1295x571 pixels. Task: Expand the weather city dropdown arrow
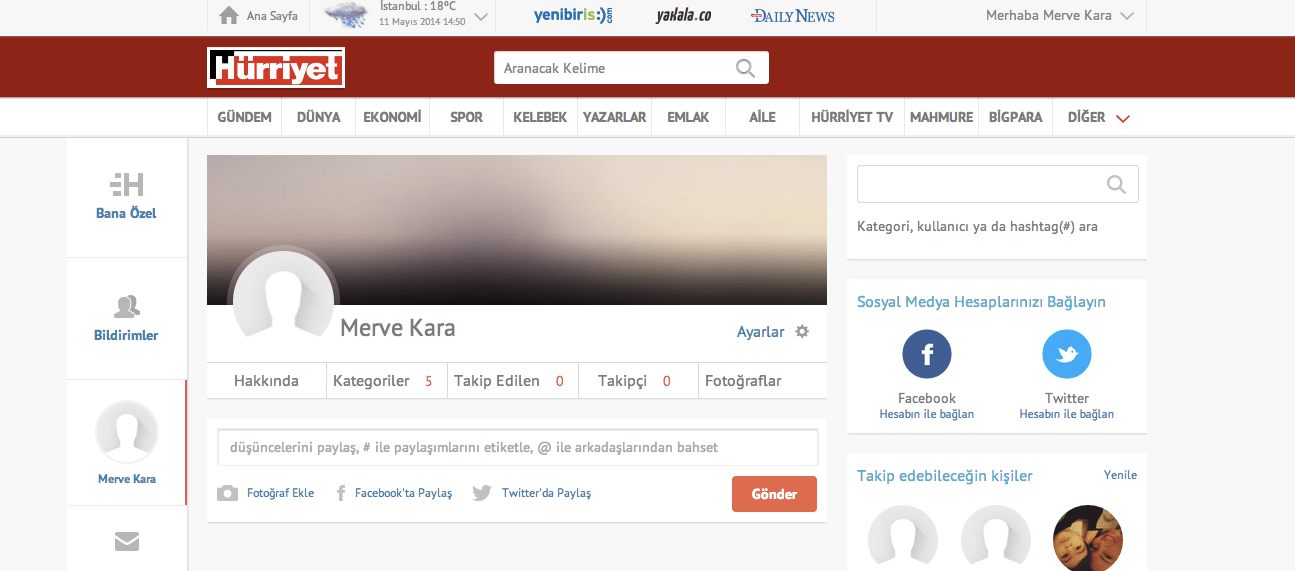tap(480, 16)
